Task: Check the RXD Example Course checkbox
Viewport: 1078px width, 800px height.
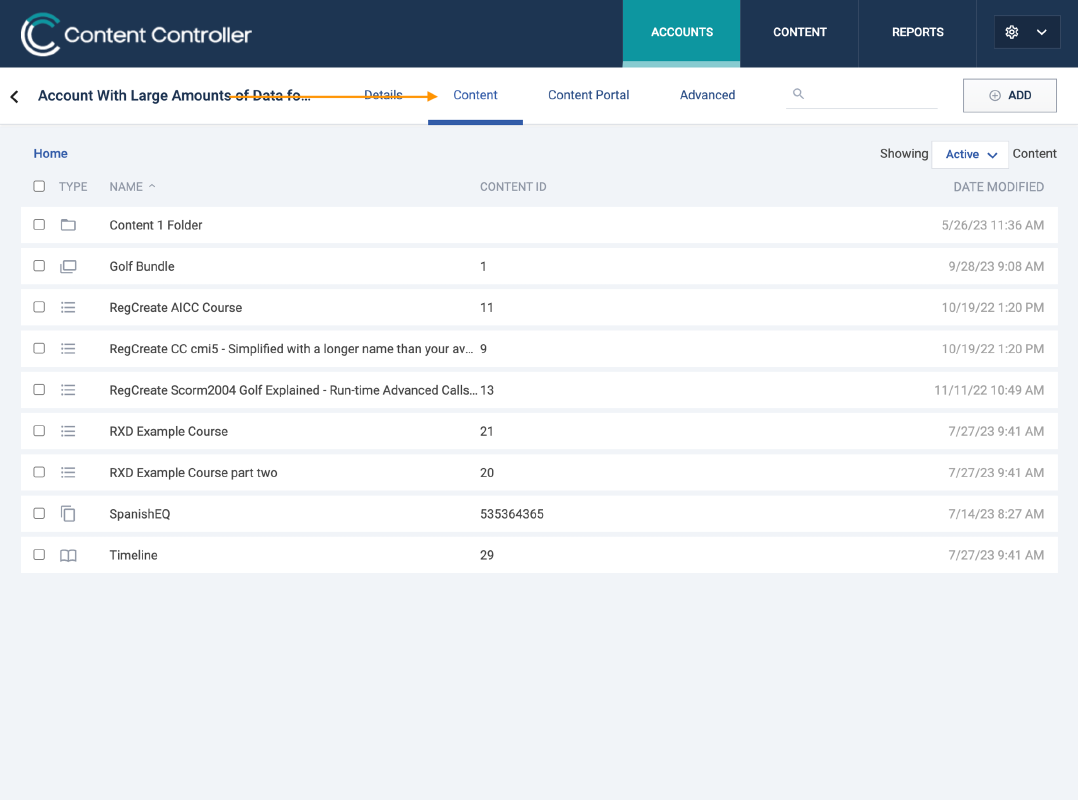Action: tap(39, 431)
